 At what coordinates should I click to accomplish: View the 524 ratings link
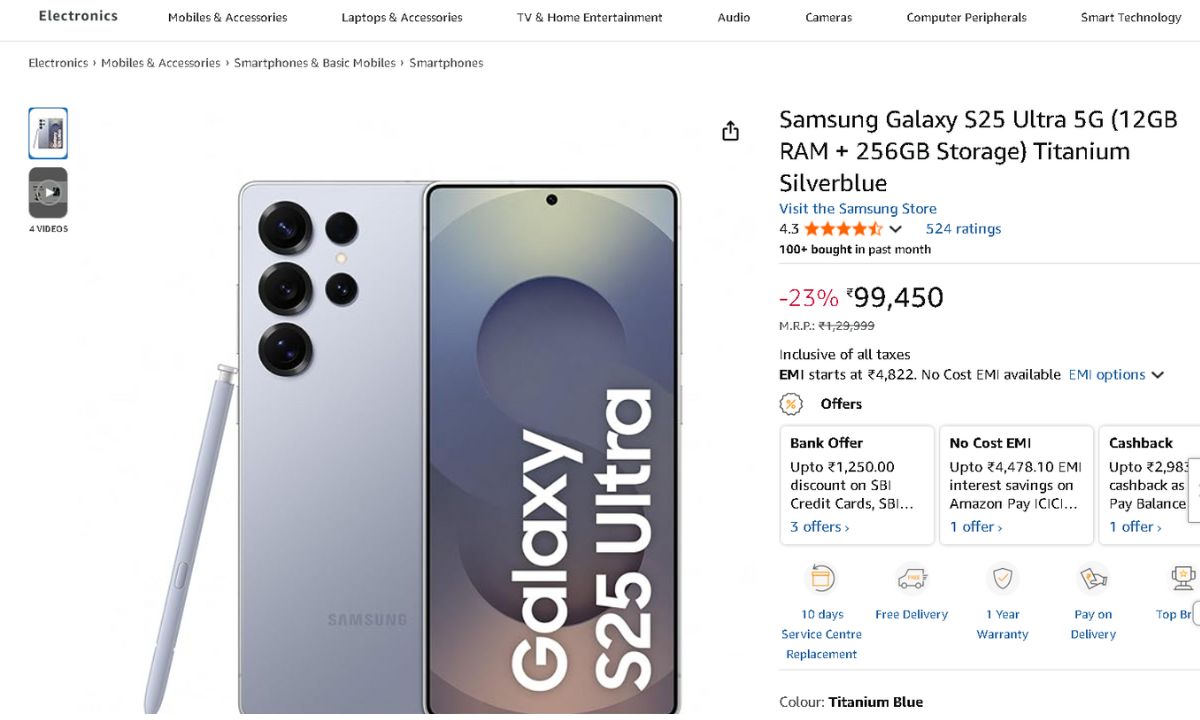963,229
